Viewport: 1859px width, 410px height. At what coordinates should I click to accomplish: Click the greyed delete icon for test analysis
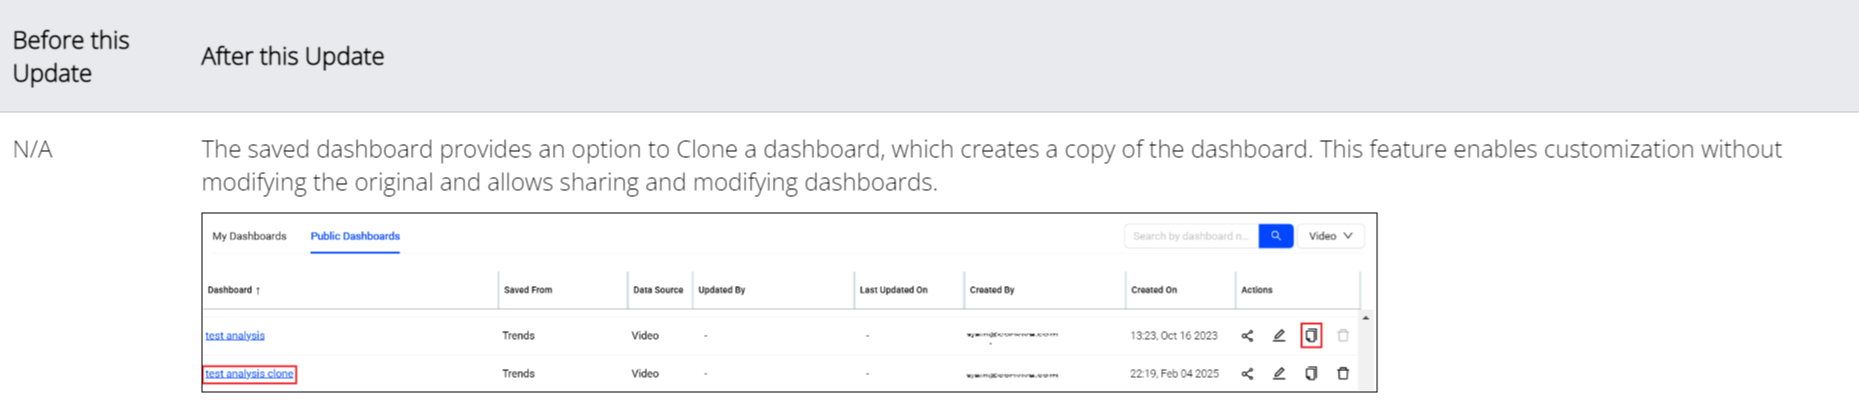pos(1343,336)
